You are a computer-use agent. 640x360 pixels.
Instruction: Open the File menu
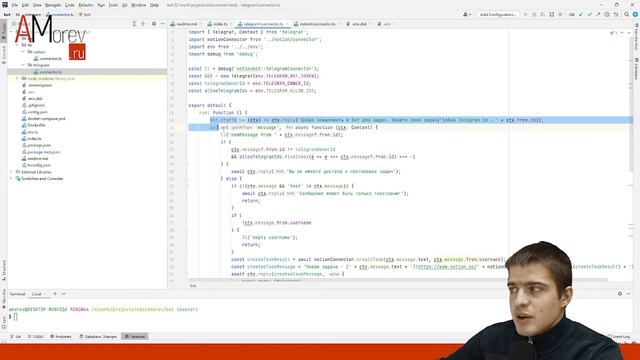point(14,5)
